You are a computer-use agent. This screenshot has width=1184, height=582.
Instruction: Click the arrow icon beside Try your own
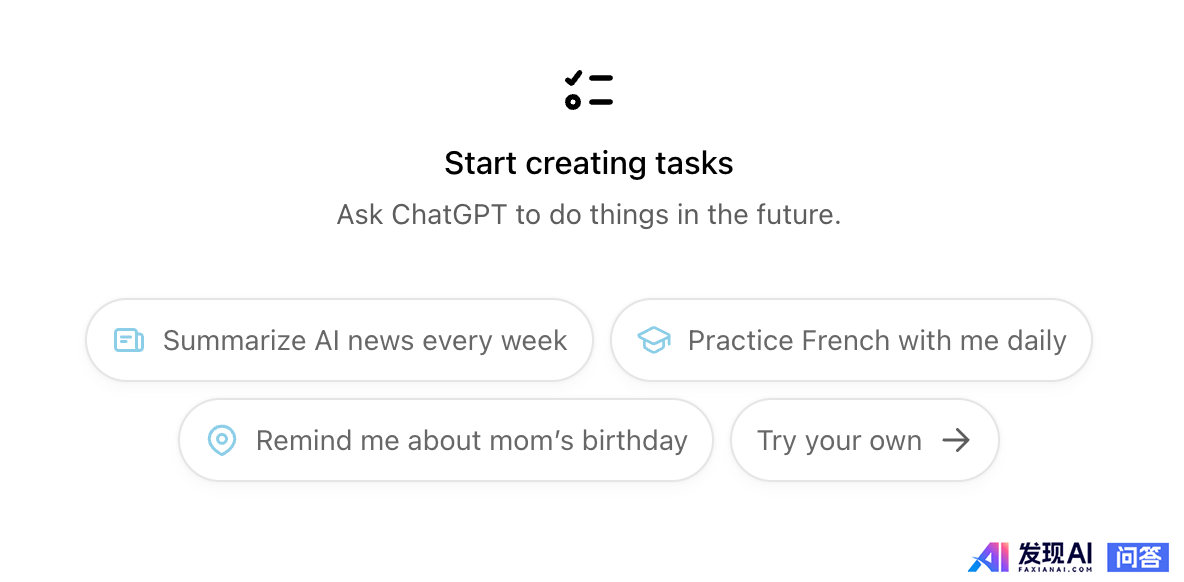[956, 440]
